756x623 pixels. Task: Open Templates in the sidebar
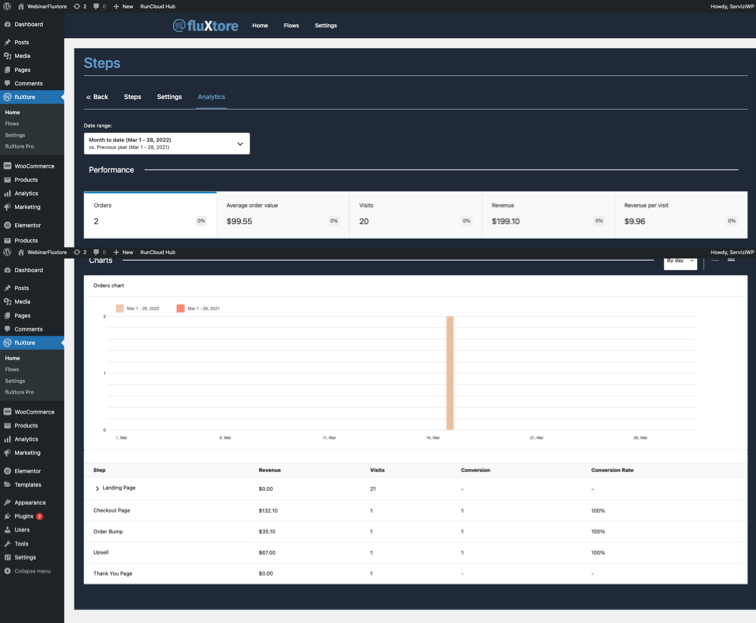point(28,484)
